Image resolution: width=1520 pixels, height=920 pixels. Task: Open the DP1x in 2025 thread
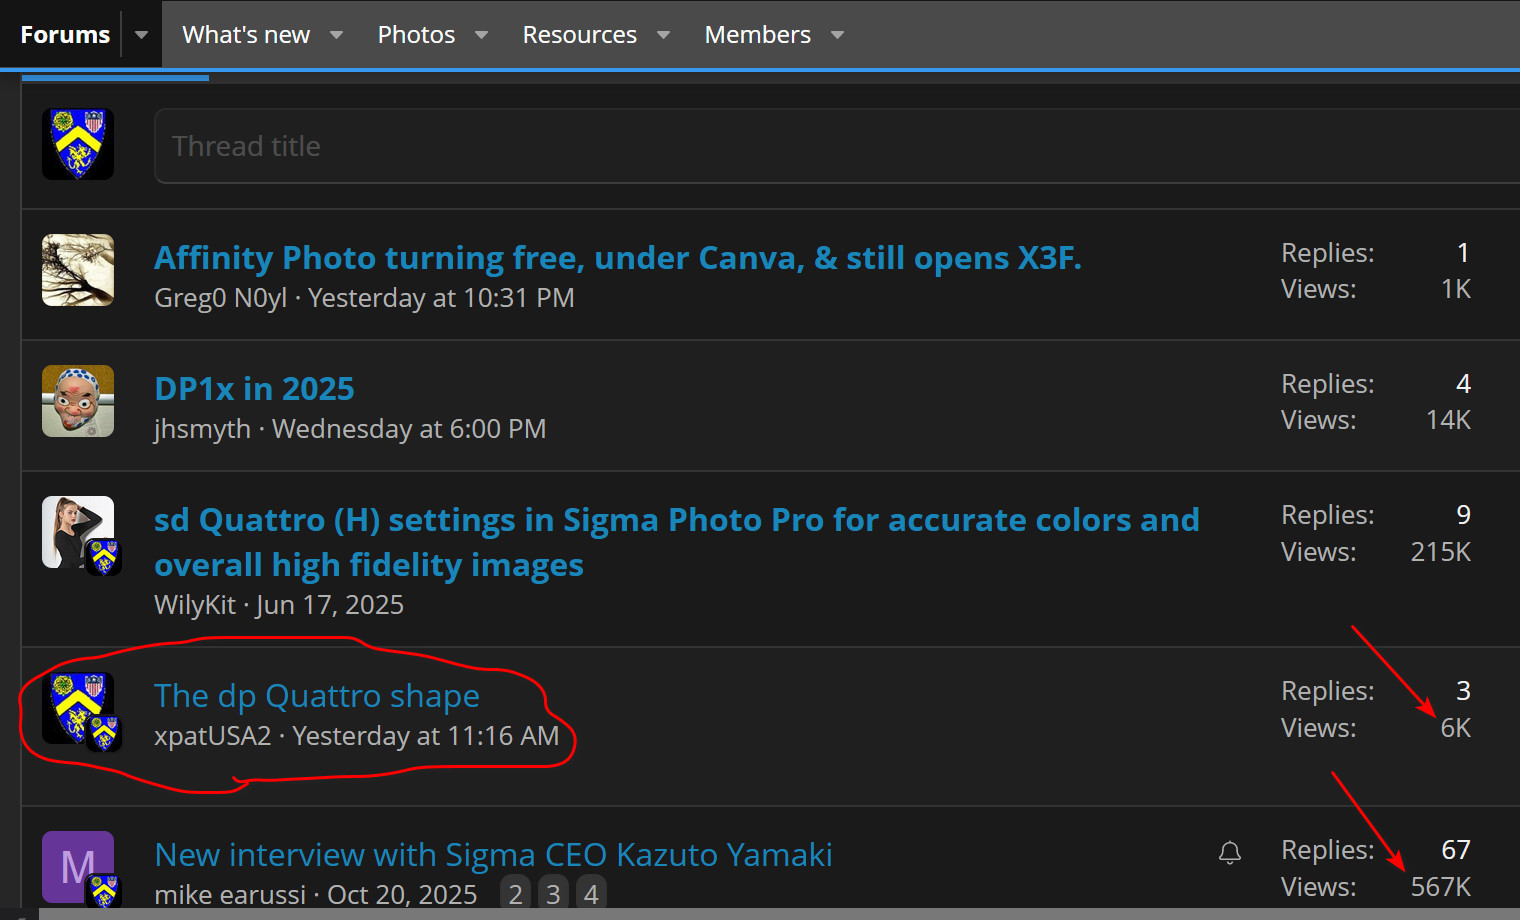[254, 389]
